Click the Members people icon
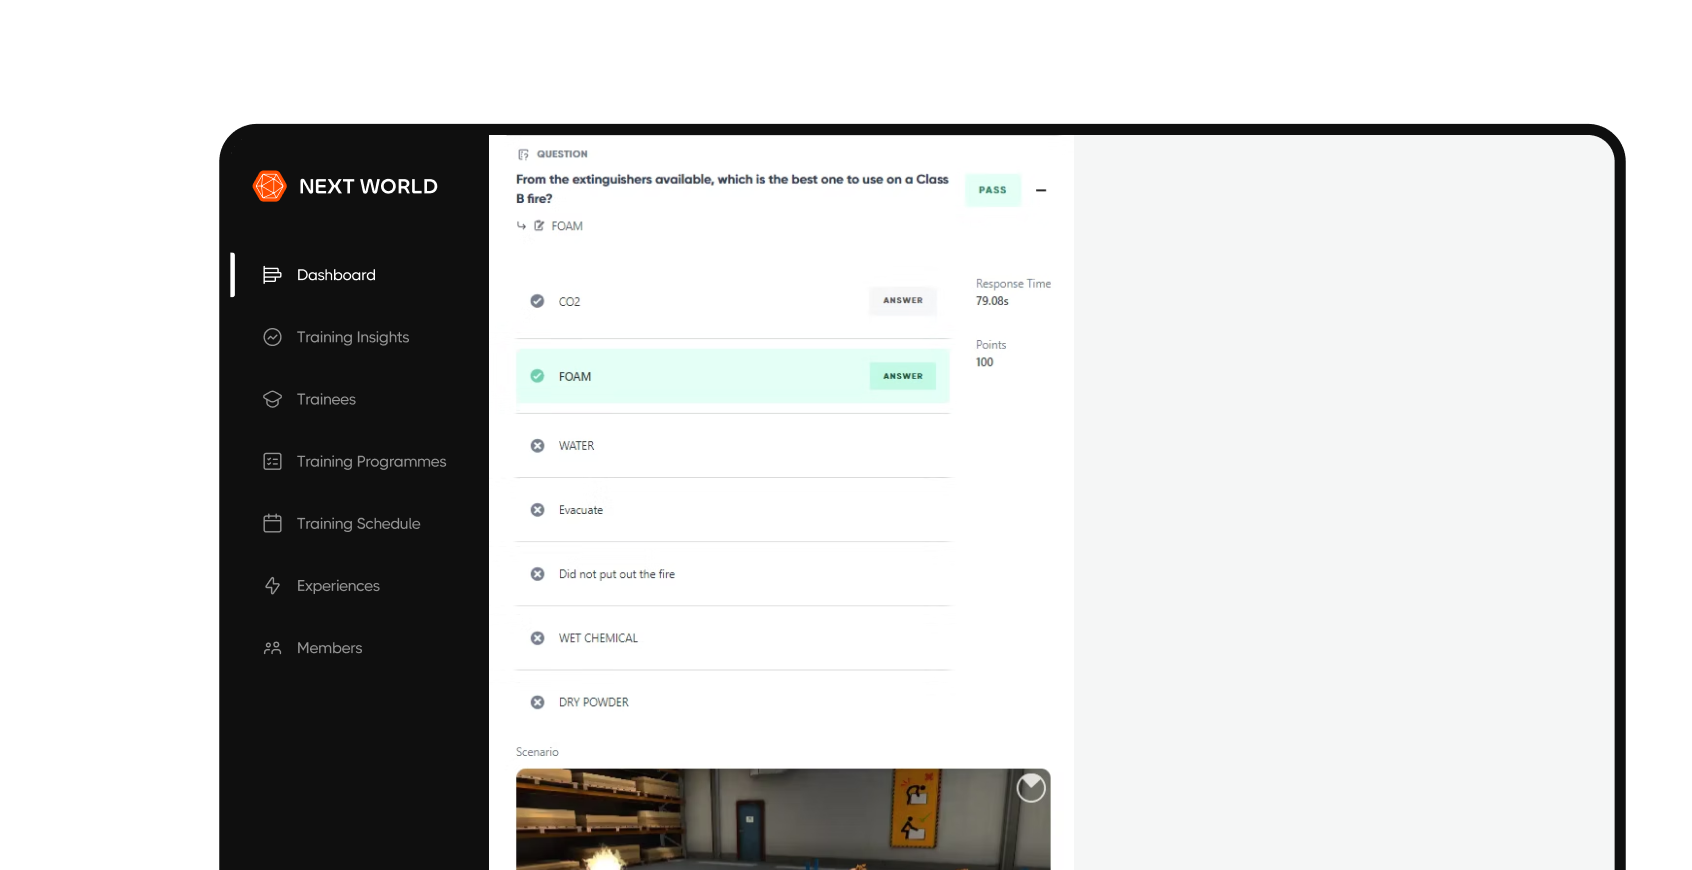1692x870 pixels. click(x=272, y=648)
